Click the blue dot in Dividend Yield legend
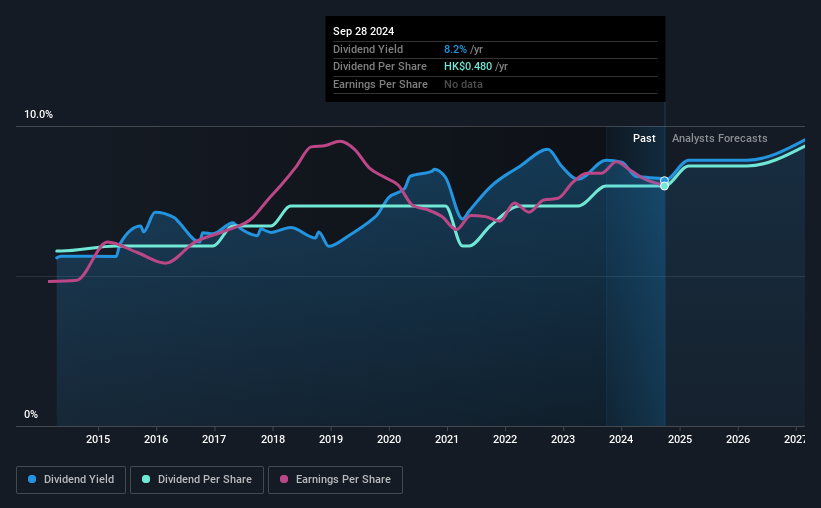The height and width of the screenshot is (508, 821). pyautogui.click(x=32, y=479)
